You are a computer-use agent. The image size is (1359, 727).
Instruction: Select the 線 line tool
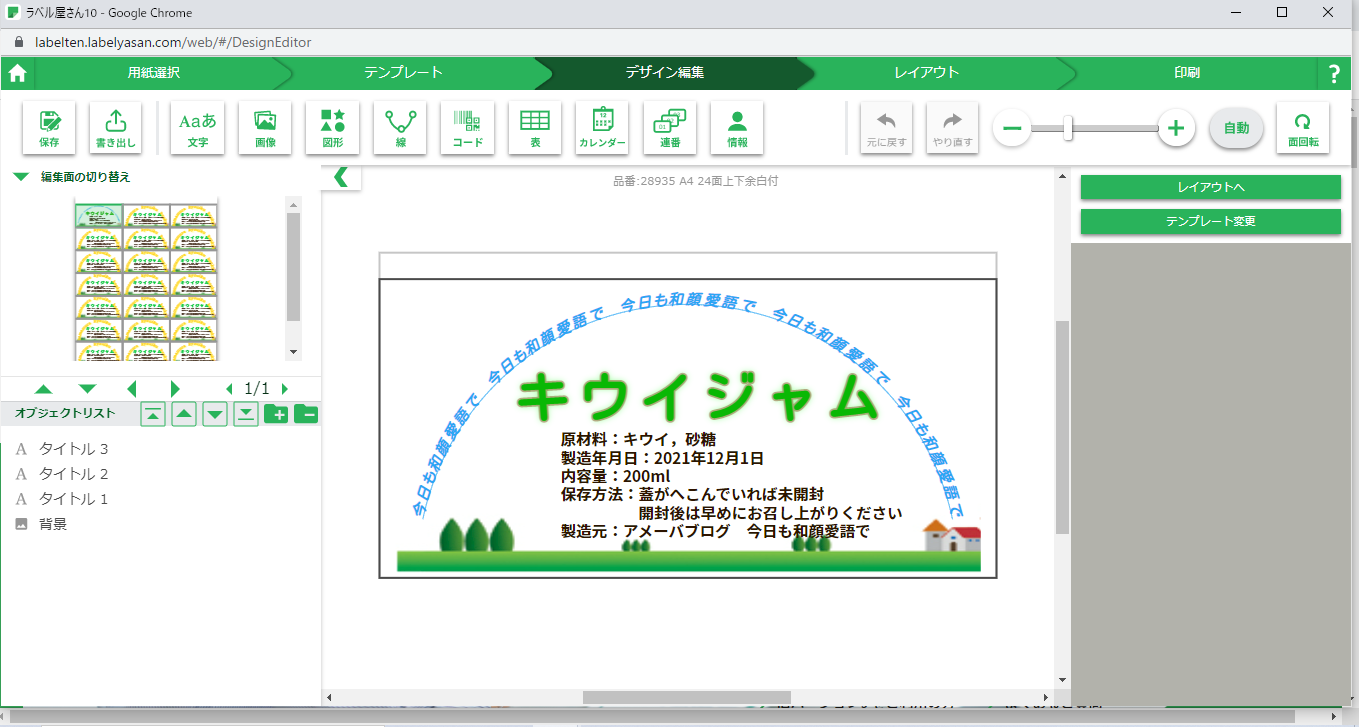pos(400,128)
